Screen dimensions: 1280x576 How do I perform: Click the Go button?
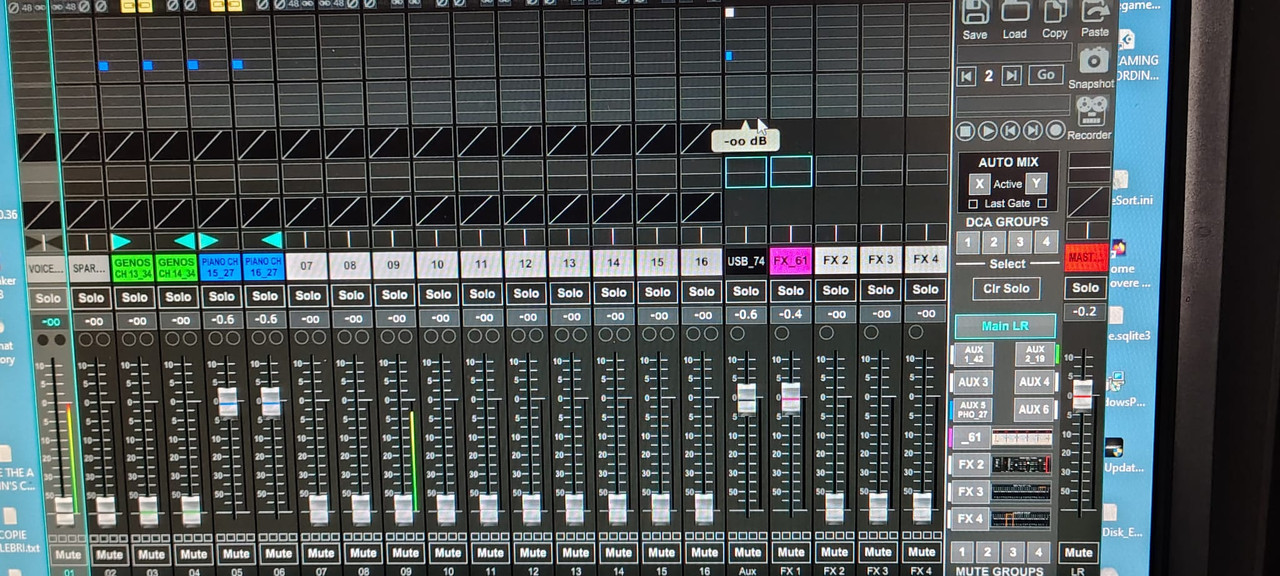coord(1046,75)
